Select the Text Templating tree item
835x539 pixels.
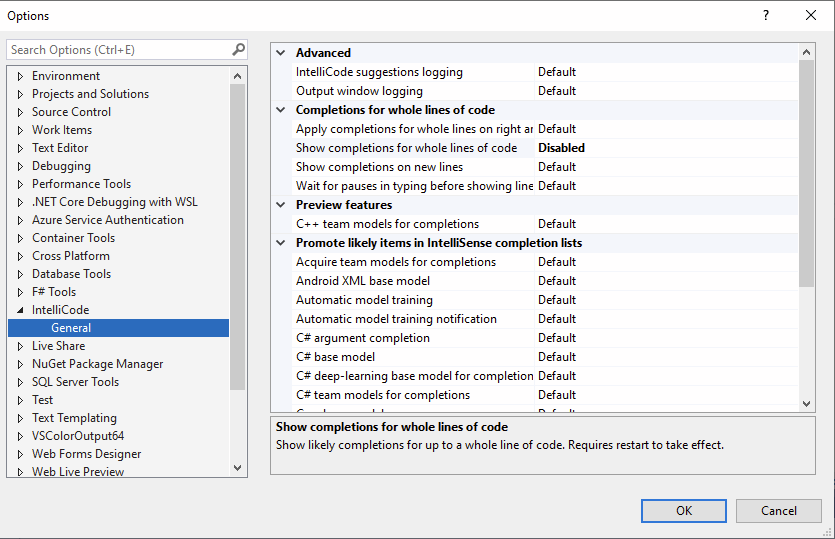click(74, 418)
